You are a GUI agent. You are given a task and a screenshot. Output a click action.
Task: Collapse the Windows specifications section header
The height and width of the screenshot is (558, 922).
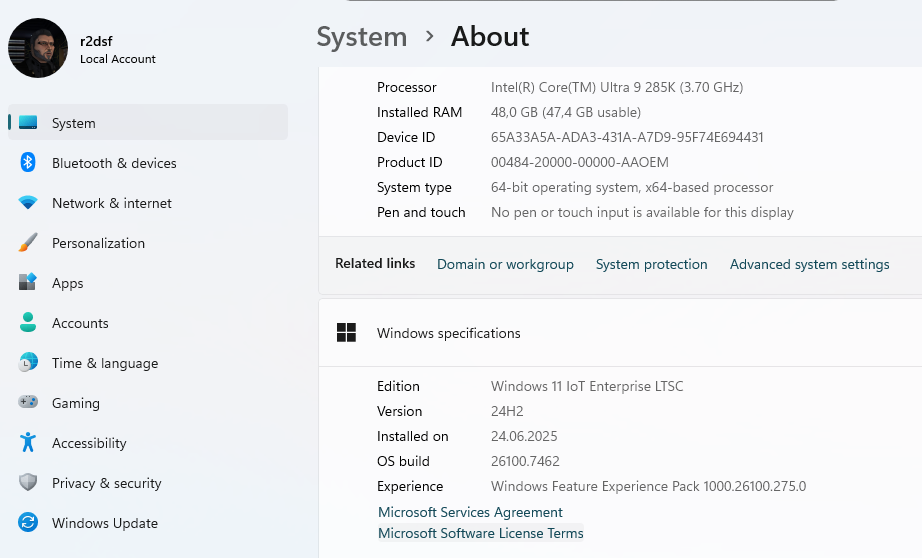tap(620, 333)
